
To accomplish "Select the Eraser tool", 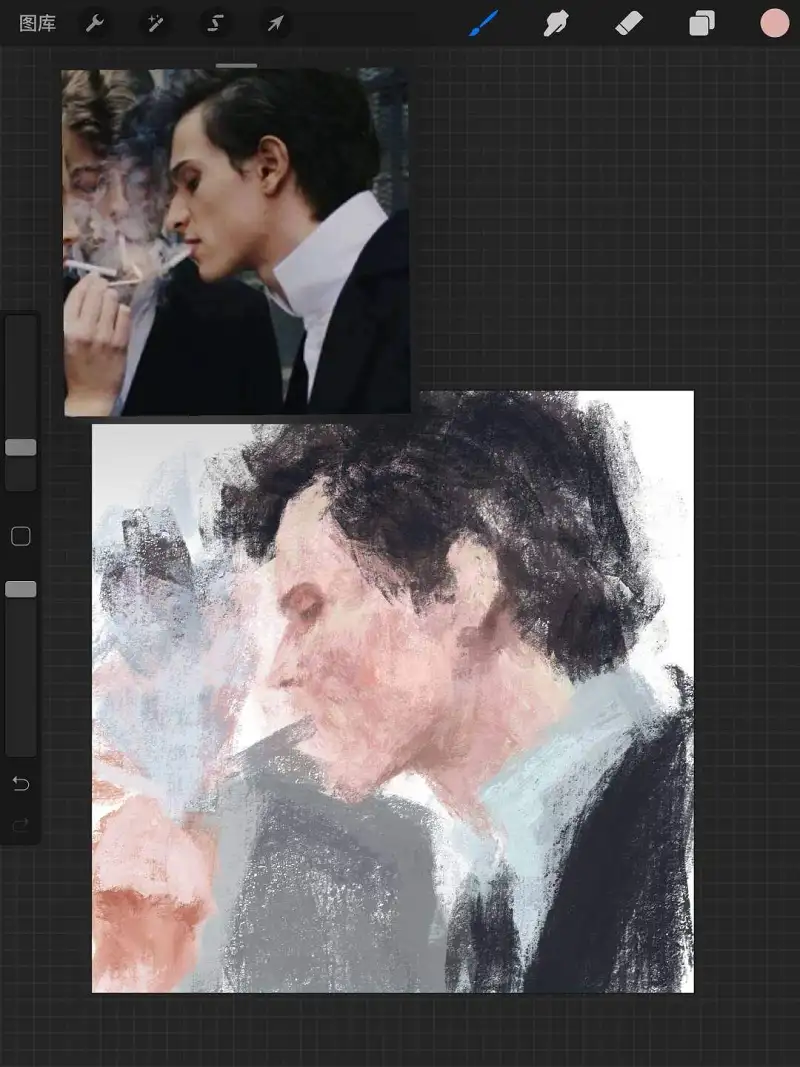I will [629, 24].
